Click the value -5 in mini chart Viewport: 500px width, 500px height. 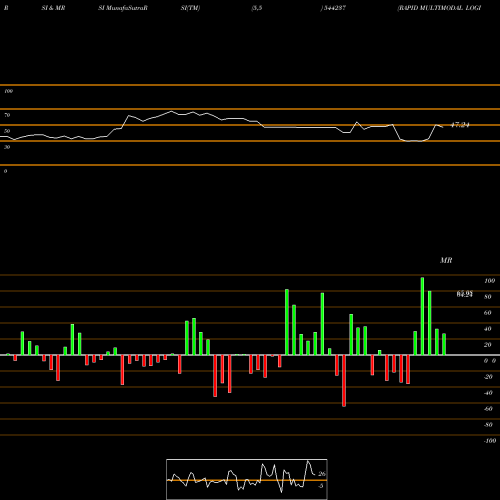321,486
